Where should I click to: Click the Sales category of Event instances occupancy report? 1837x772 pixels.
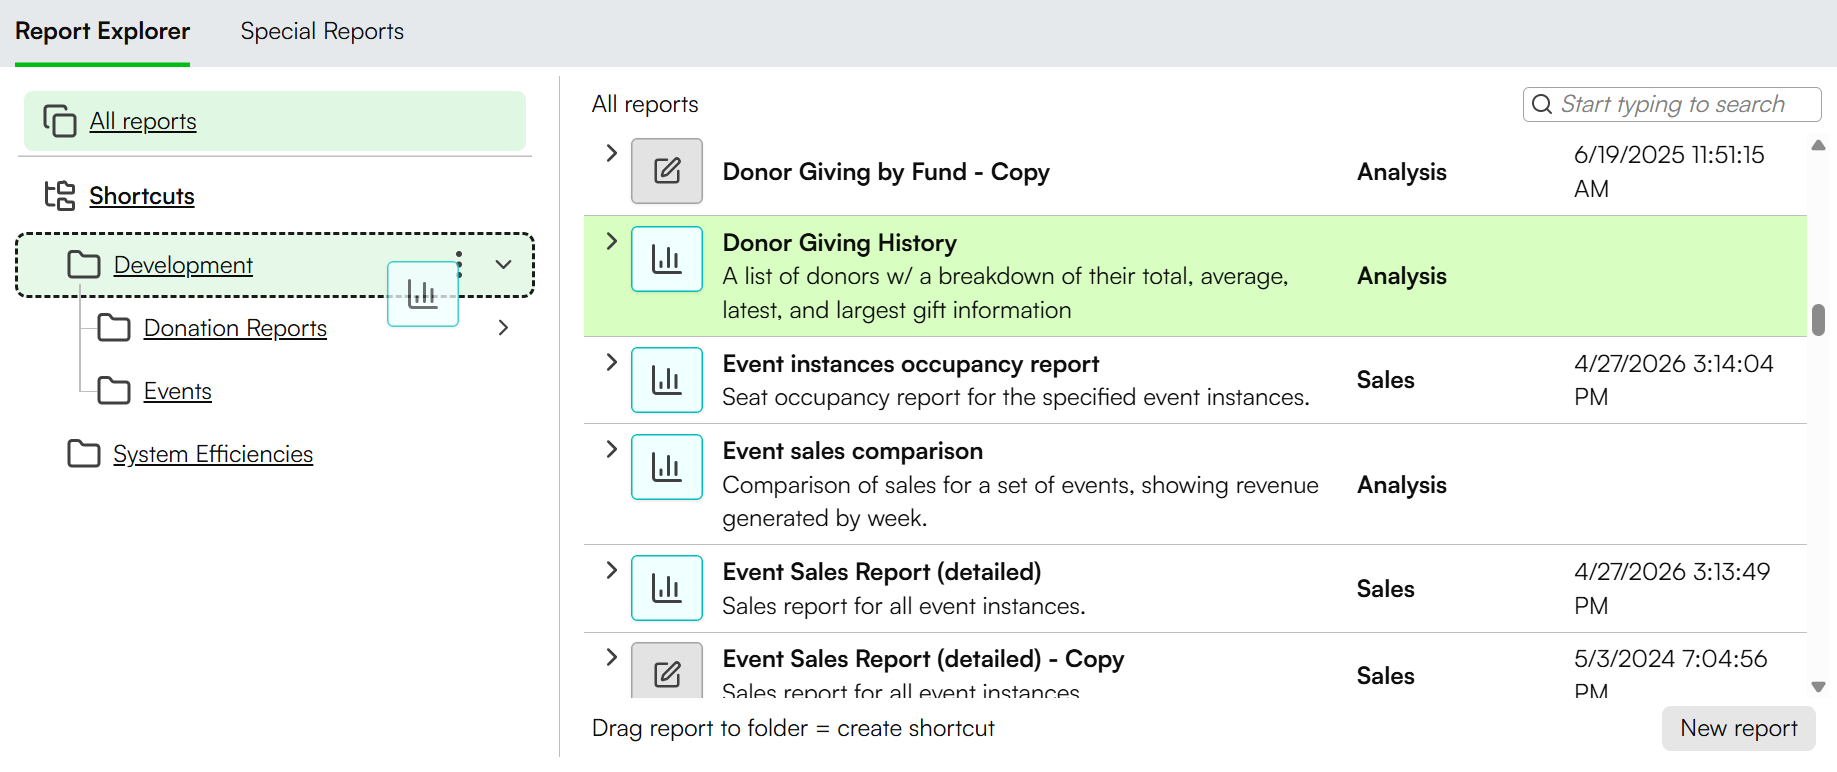point(1385,380)
